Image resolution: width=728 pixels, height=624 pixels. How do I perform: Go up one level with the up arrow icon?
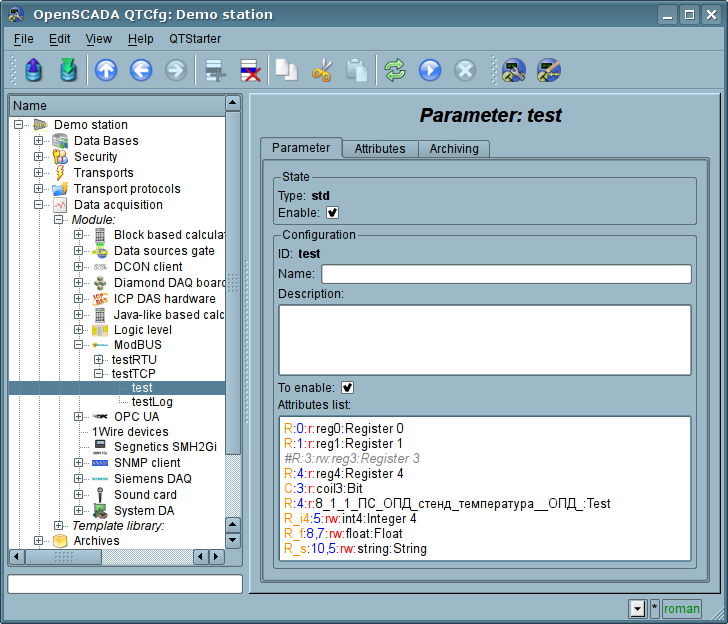pyautogui.click(x=106, y=70)
